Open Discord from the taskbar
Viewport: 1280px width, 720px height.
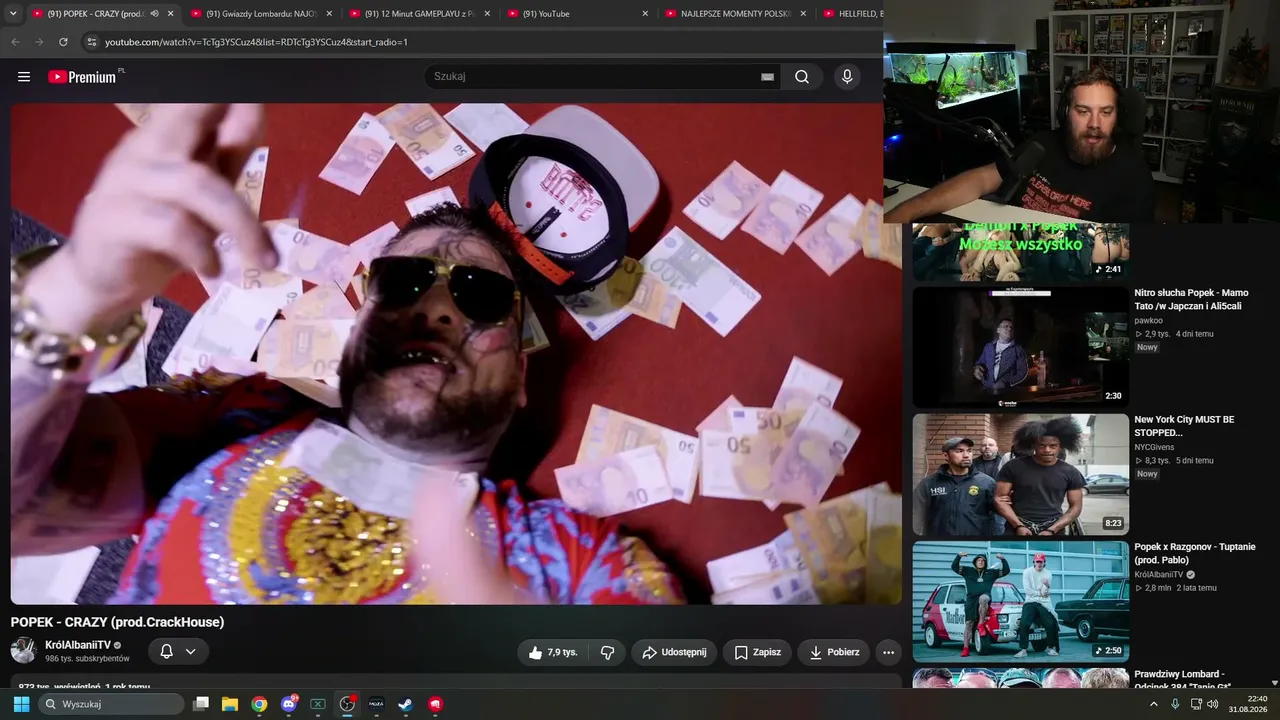point(289,704)
